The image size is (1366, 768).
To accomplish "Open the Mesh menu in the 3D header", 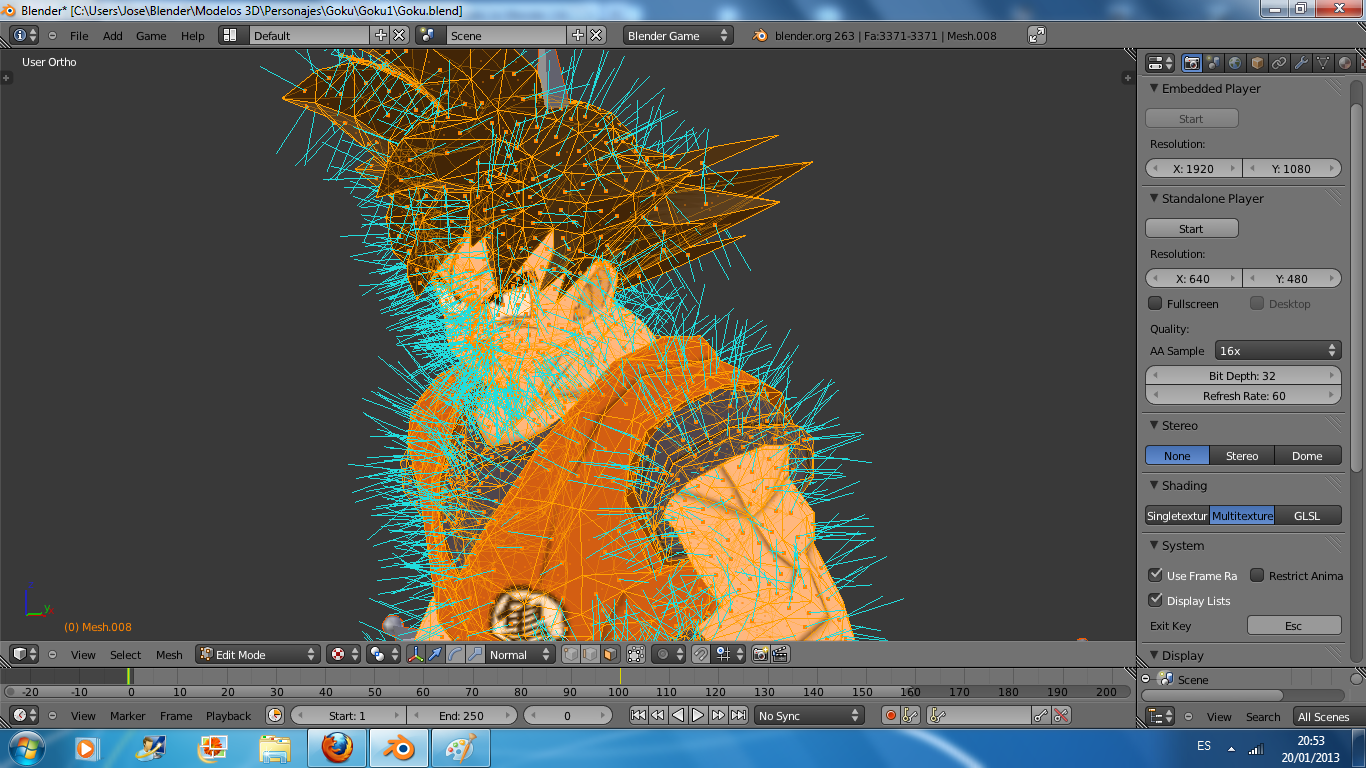I will [169, 655].
